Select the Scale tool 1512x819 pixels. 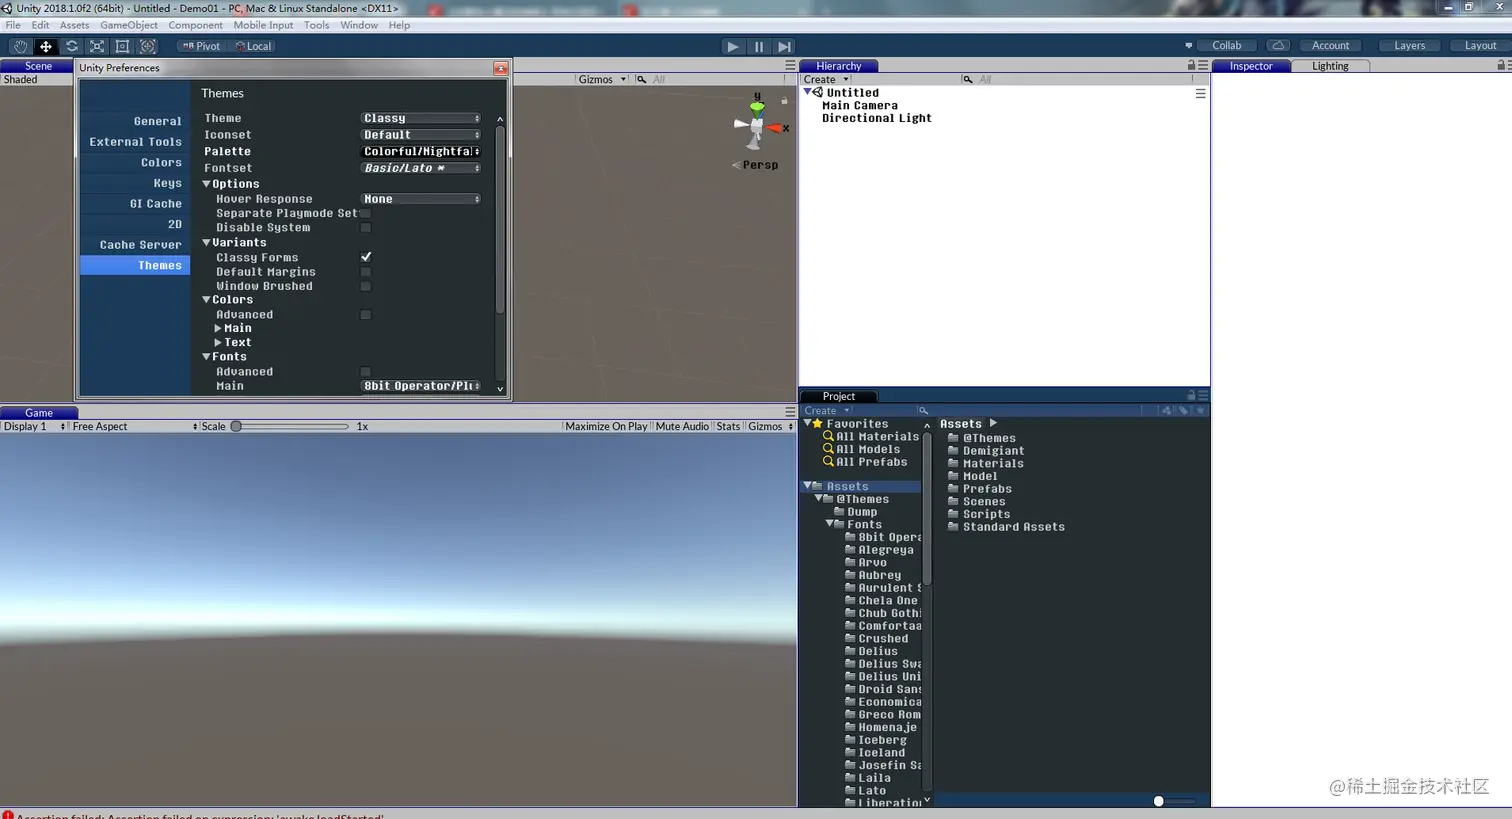(x=97, y=46)
